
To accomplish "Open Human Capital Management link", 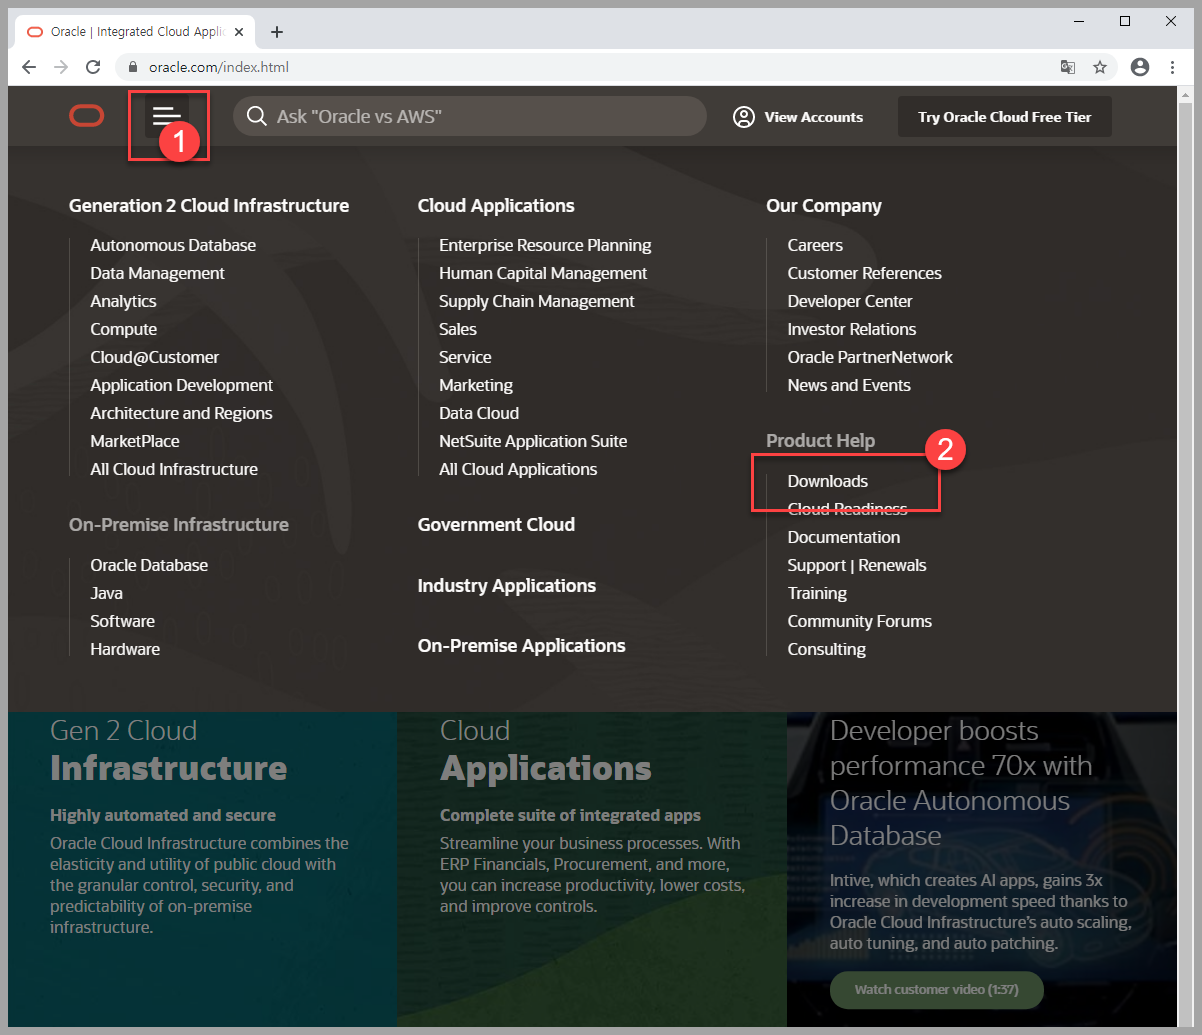I will 543,273.
